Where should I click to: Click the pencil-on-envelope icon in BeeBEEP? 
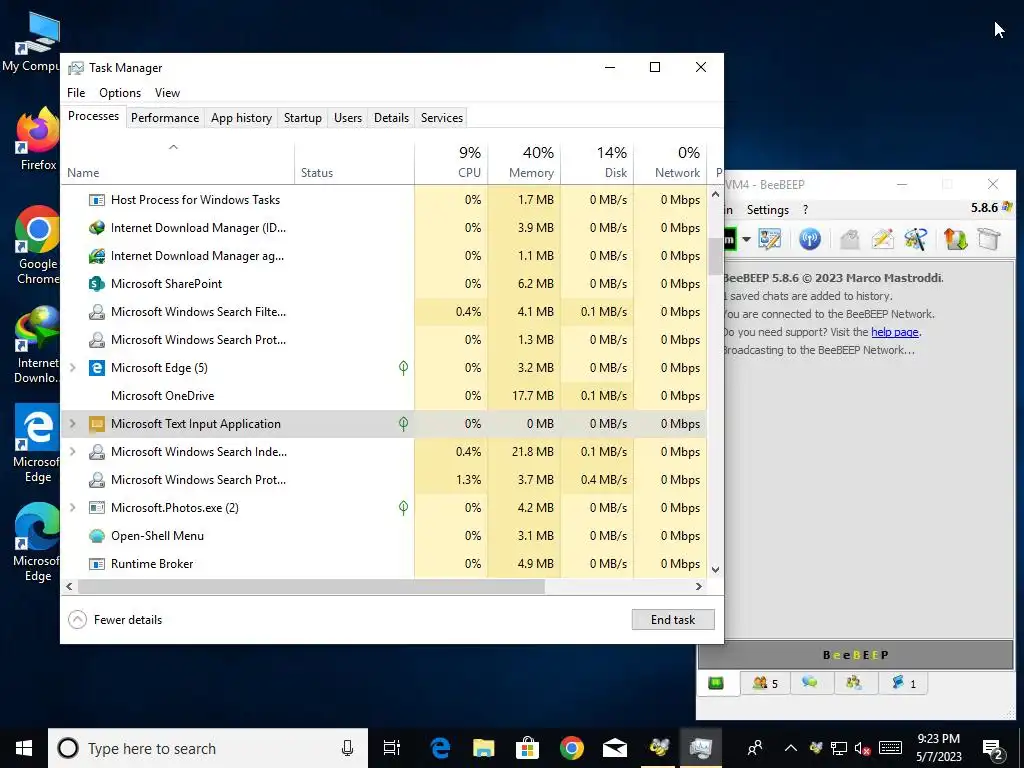[882, 239]
